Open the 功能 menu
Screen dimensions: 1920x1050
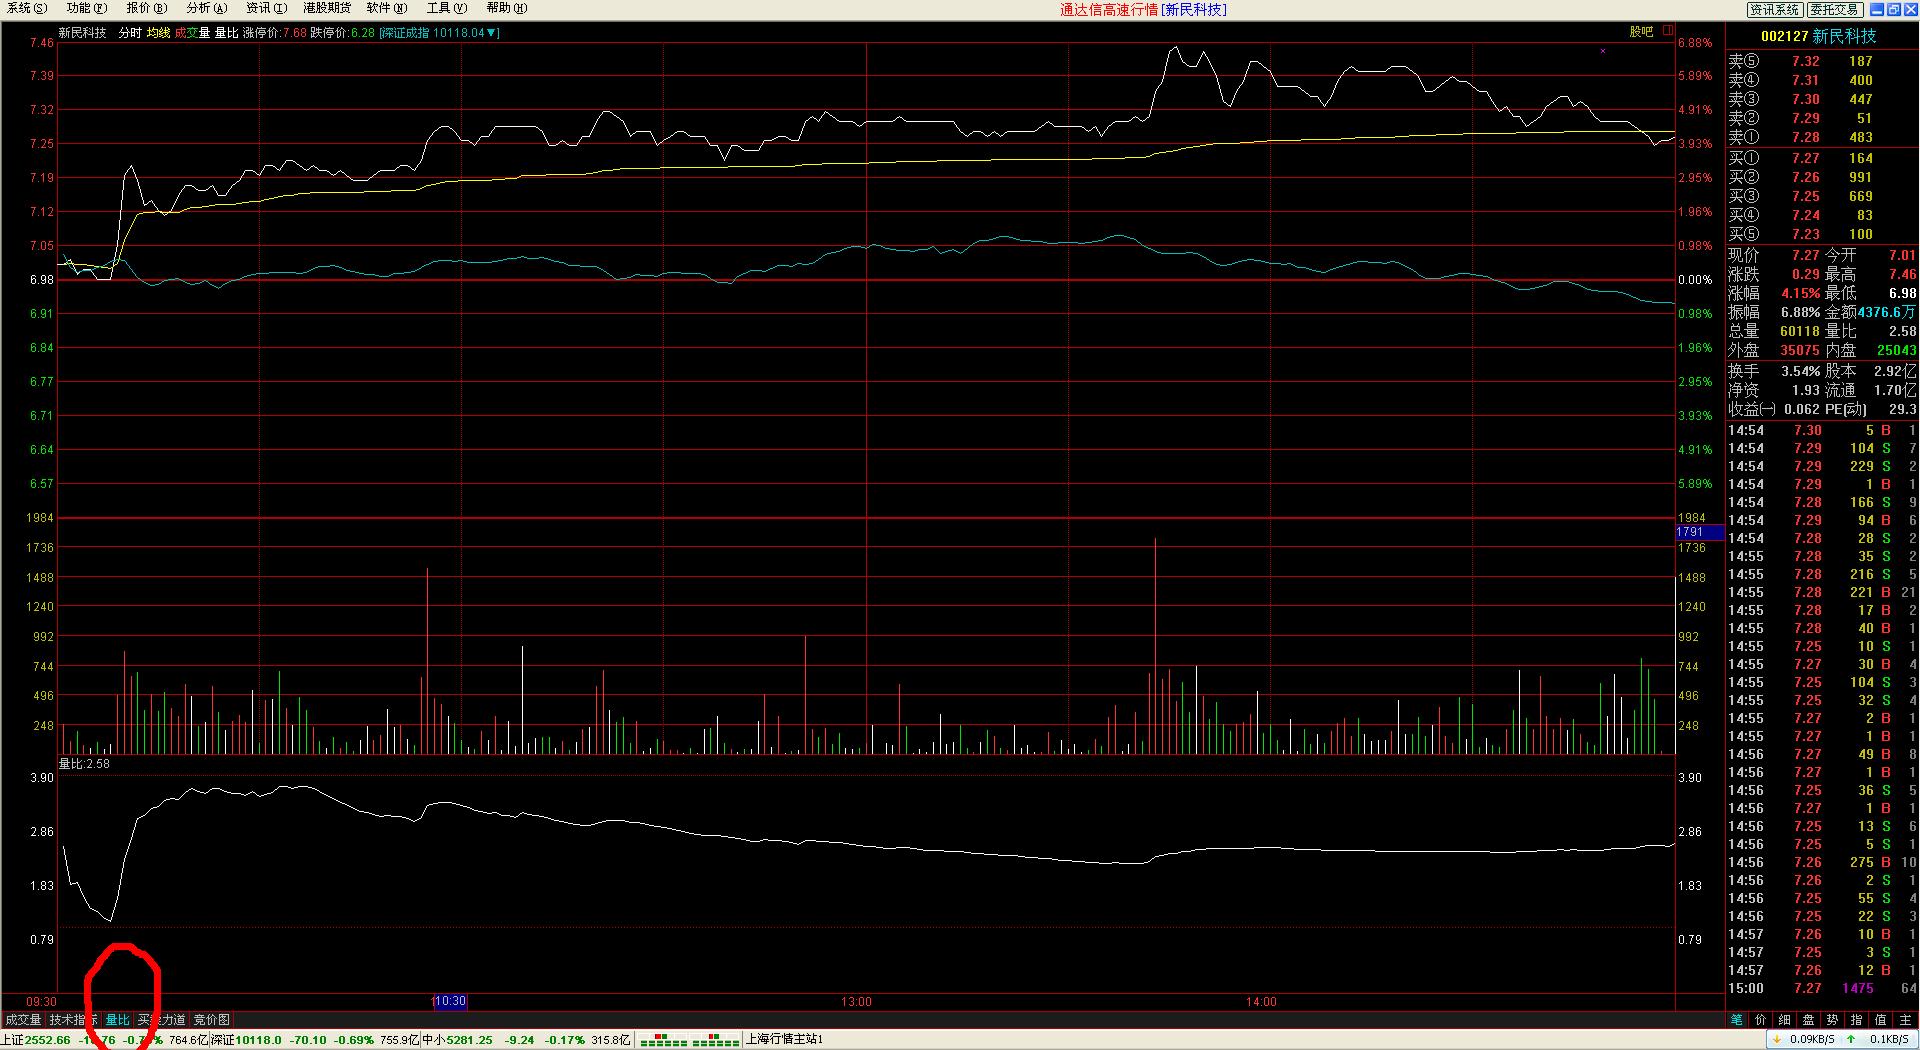(87, 8)
